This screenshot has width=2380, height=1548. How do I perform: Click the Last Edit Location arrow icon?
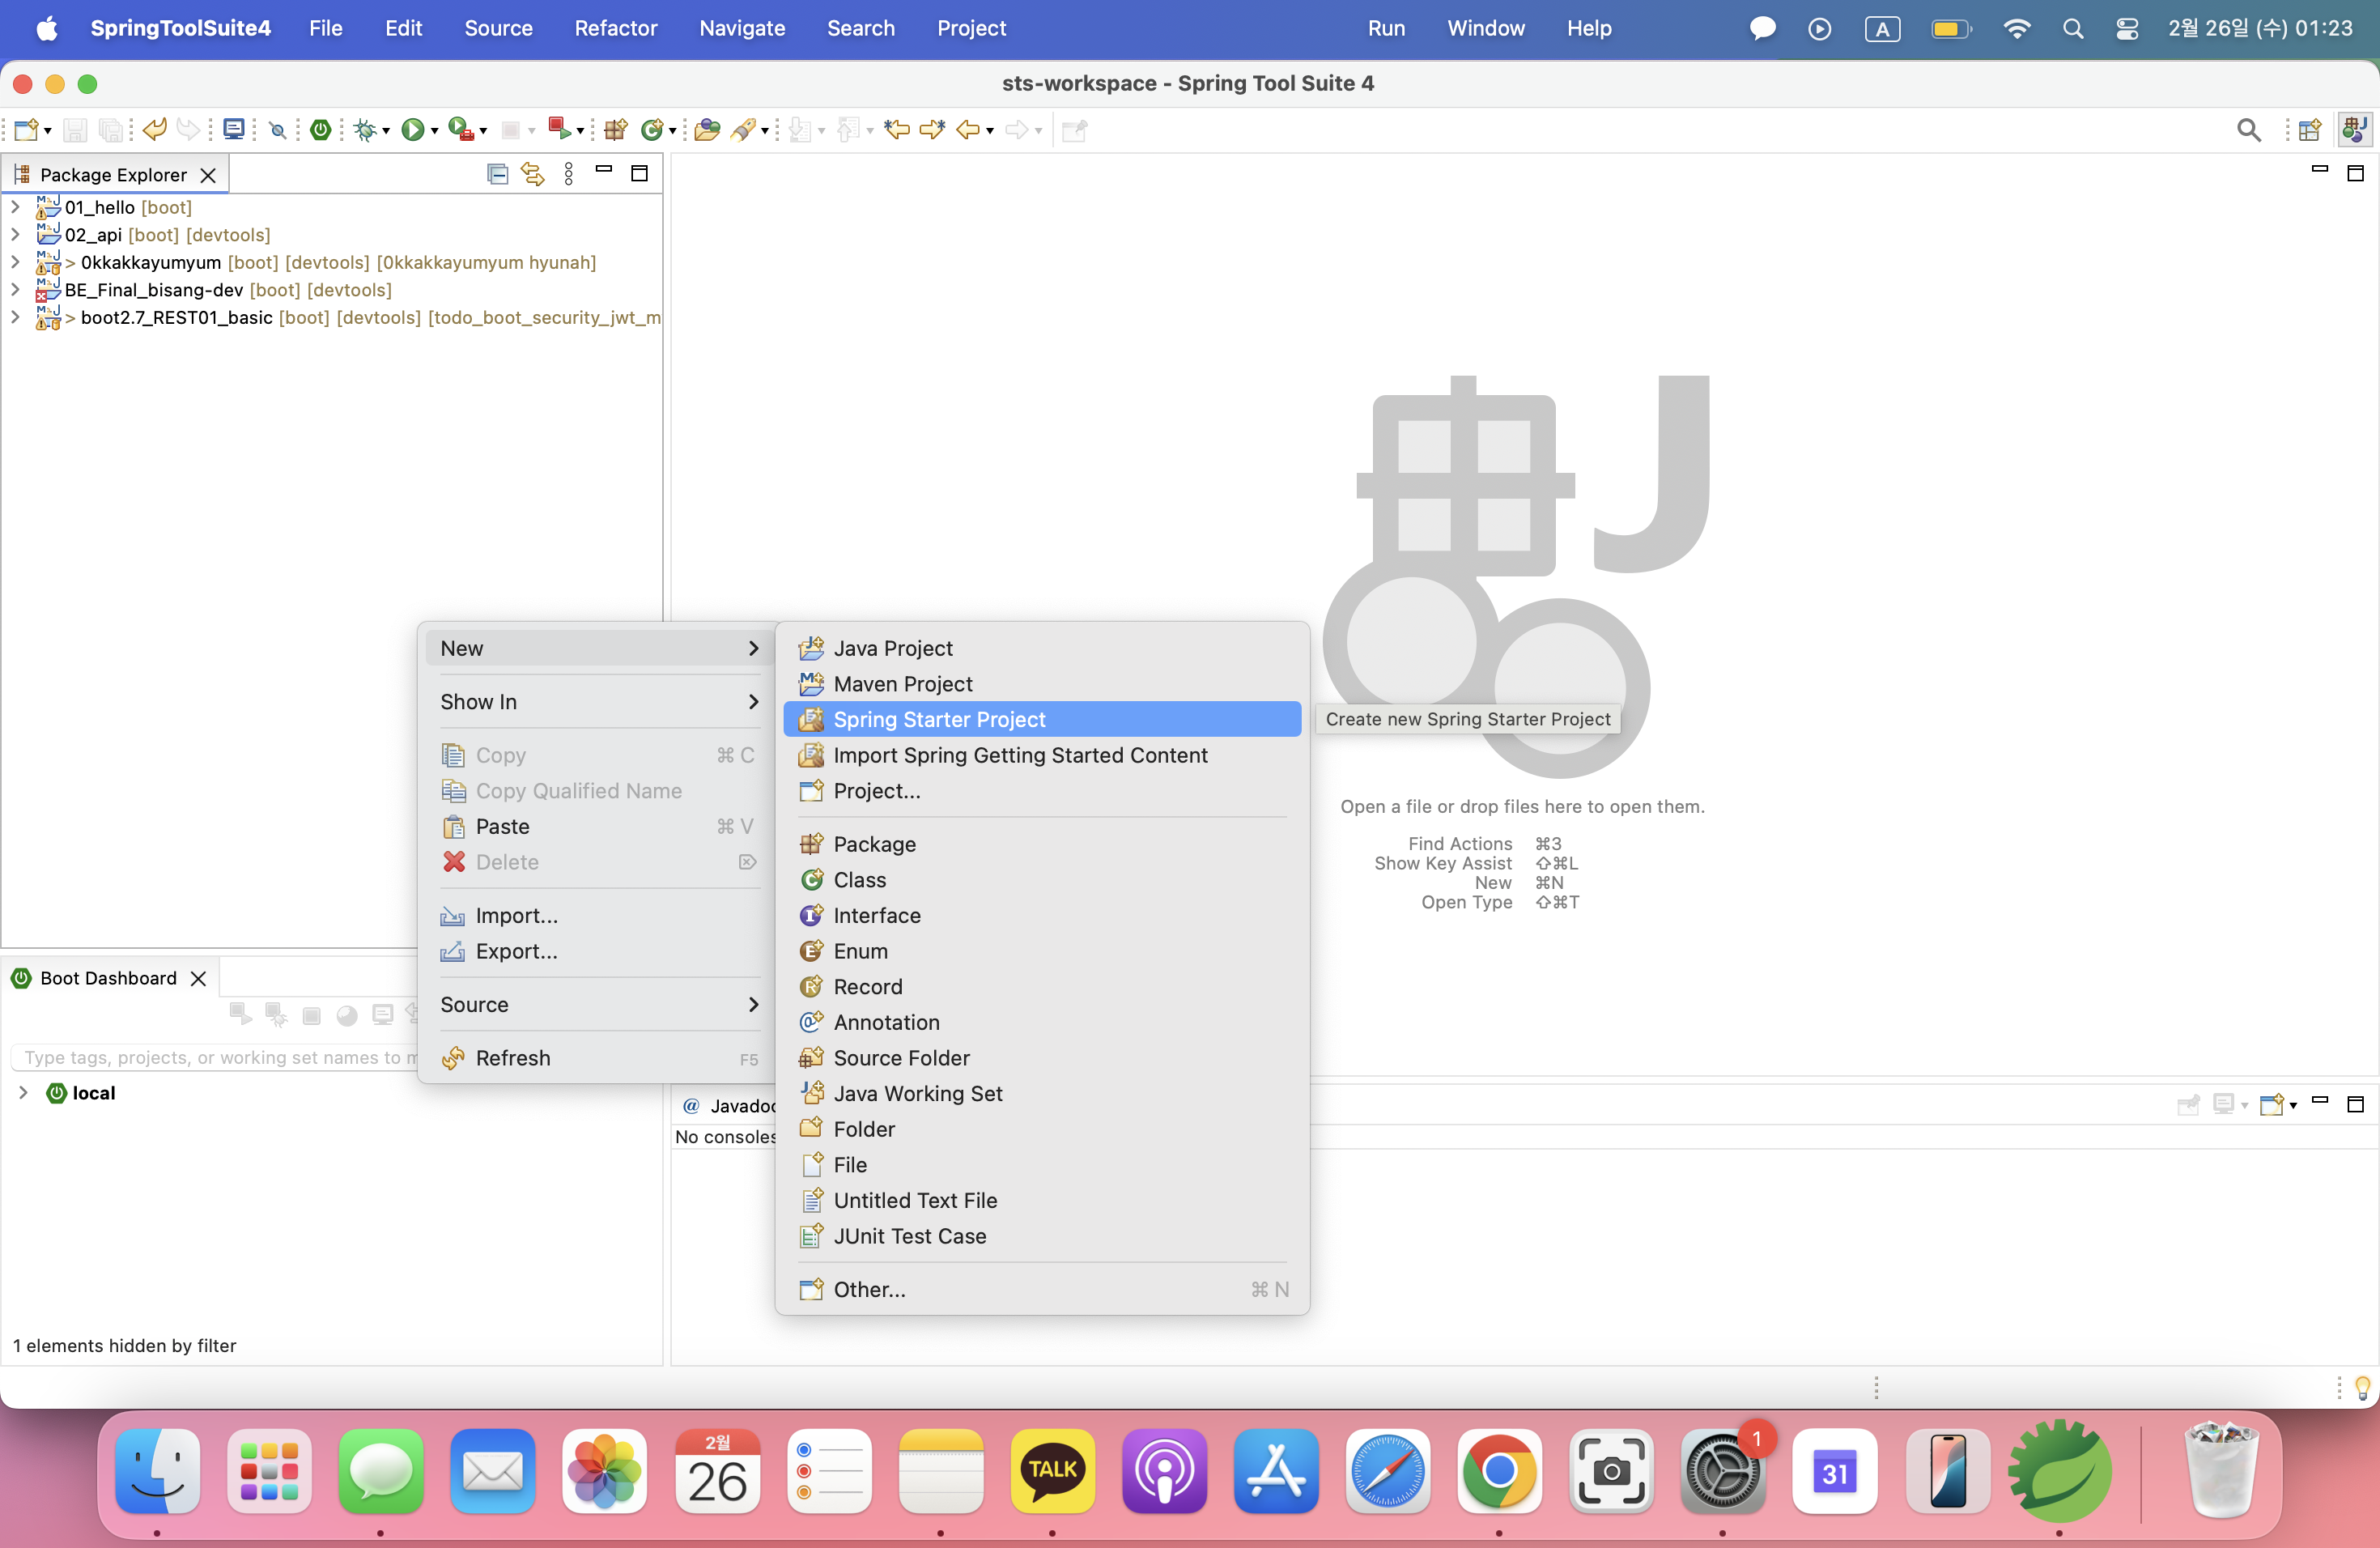tap(897, 130)
